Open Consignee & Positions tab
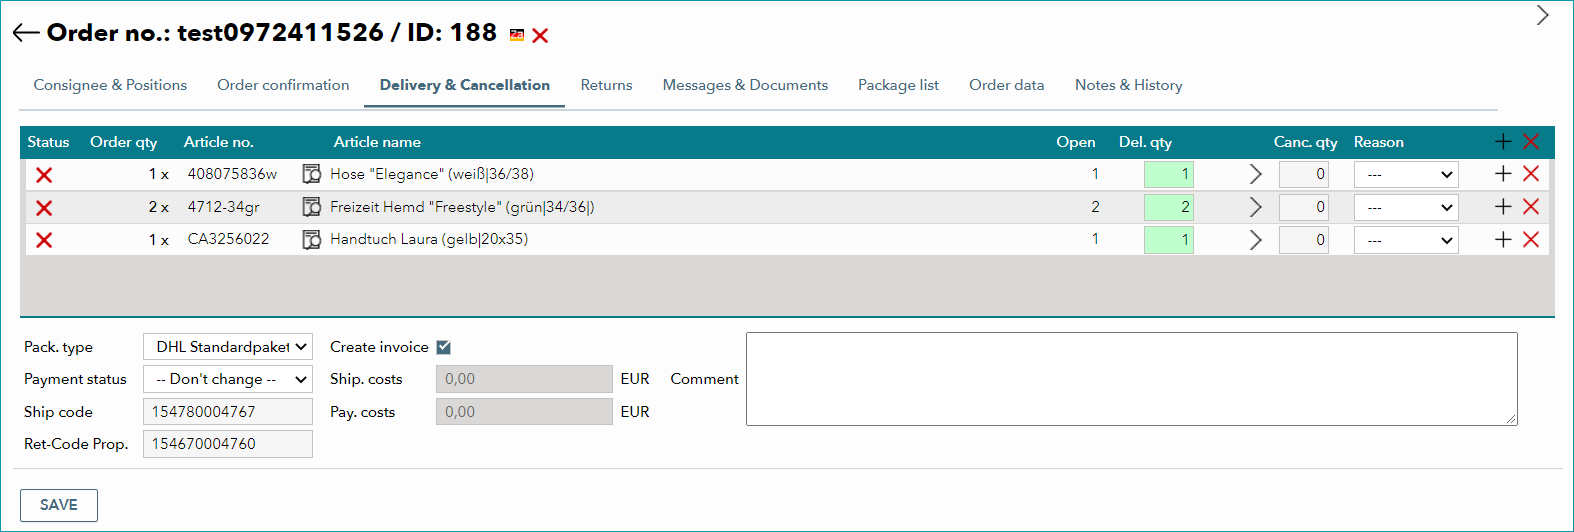Screen dimensions: 1574x532 click(x=110, y=85)
